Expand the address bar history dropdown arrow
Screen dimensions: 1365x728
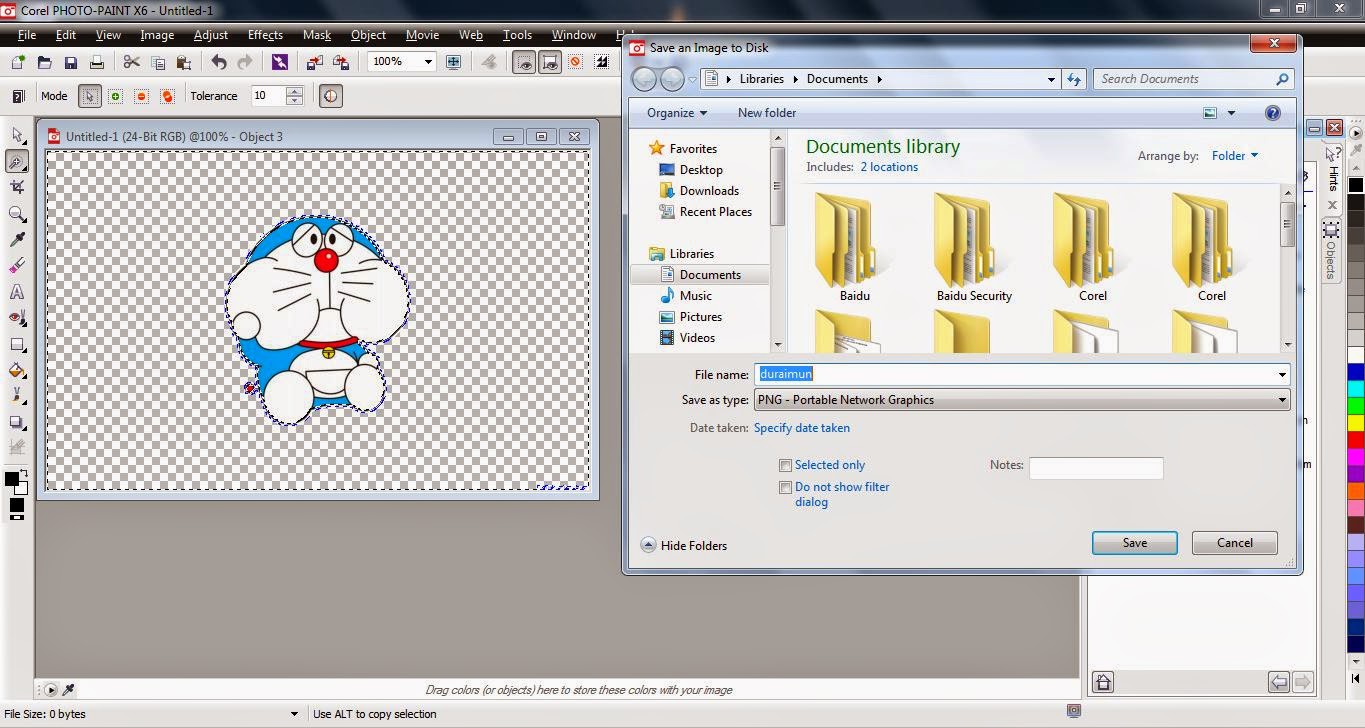1051,79
